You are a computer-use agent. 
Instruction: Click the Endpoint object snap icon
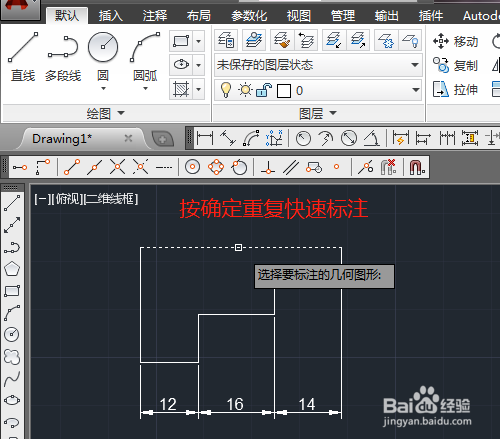click(x=72, y=167)
